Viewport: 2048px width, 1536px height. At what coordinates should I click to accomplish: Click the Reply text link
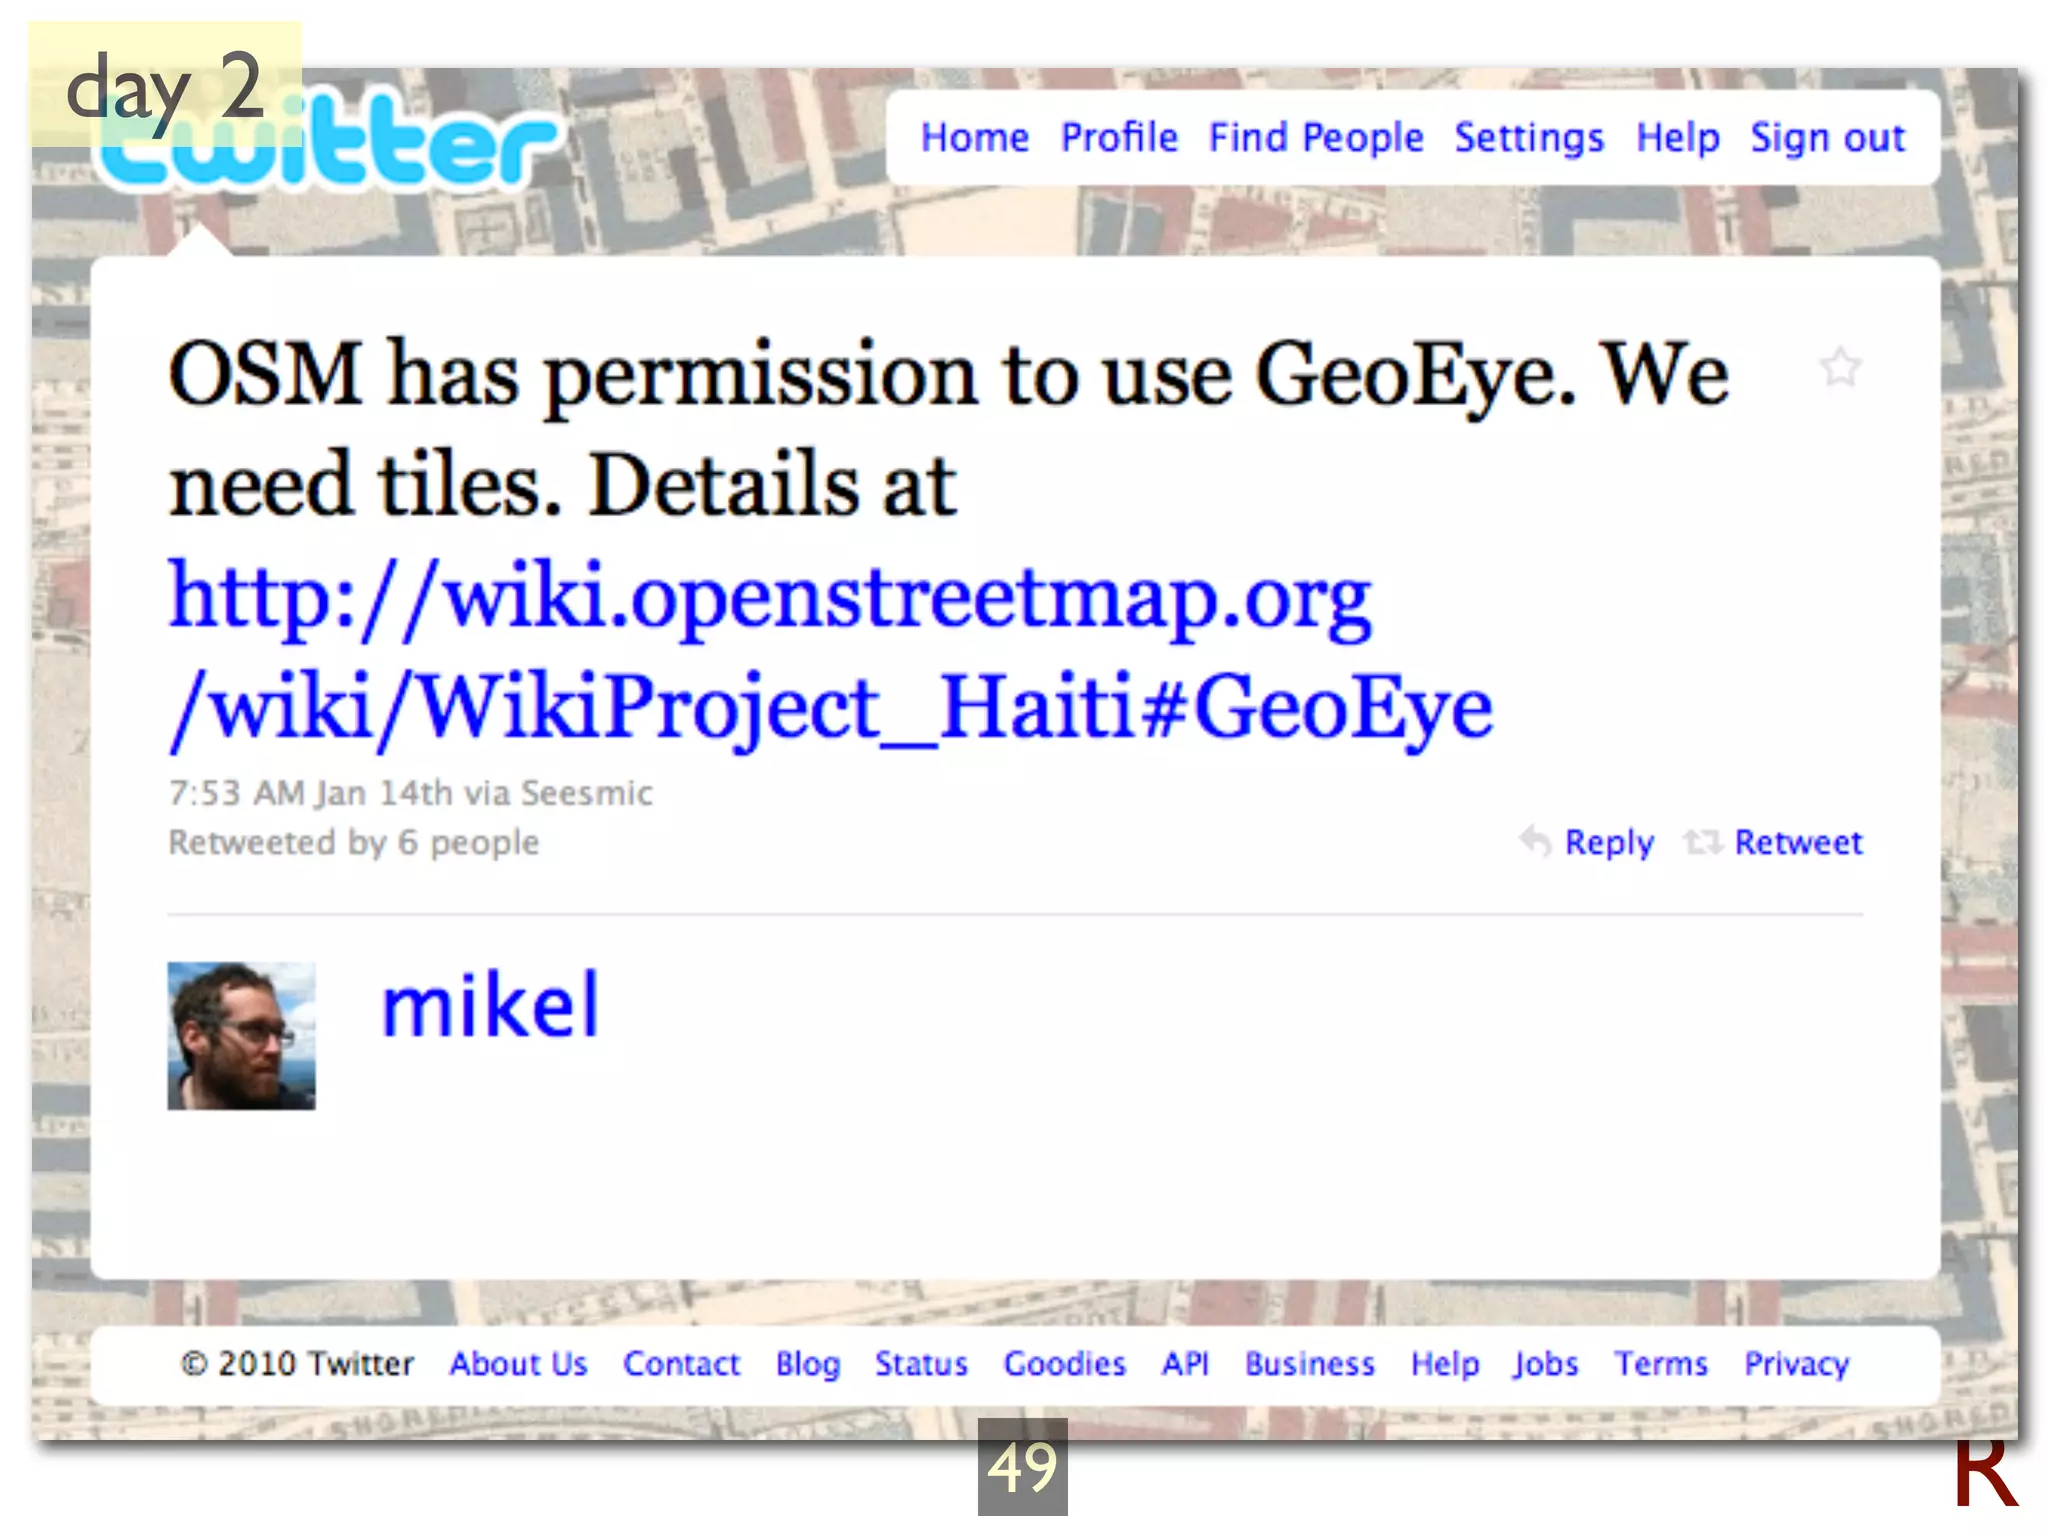pos(1609,843)
